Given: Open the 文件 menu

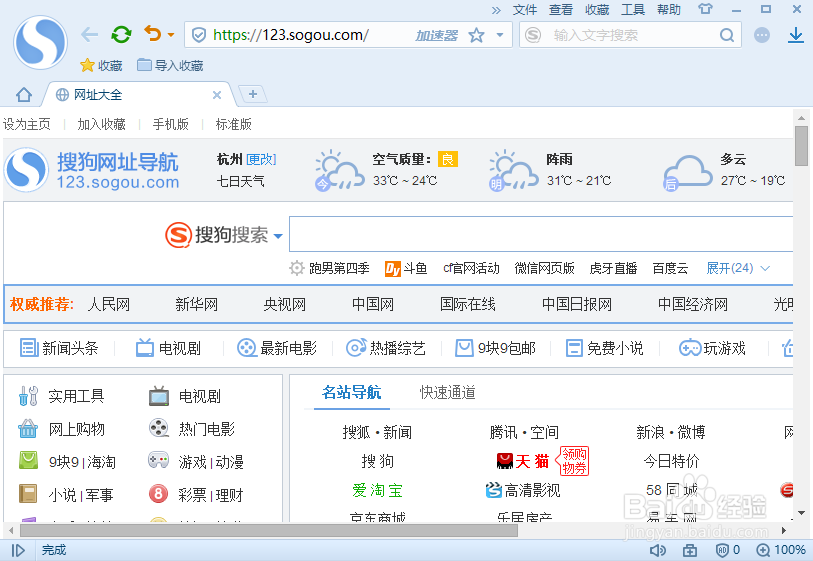Looking at the screenshot, I should (525, 10).
